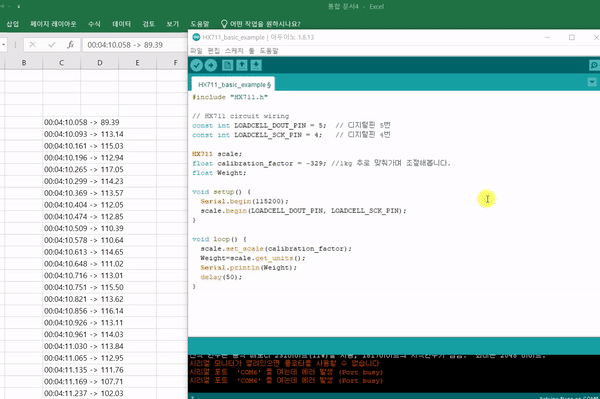Screen dimensions: 600x399
Task: Open the Arduino 편집 menu
Action: pos(214,50)
